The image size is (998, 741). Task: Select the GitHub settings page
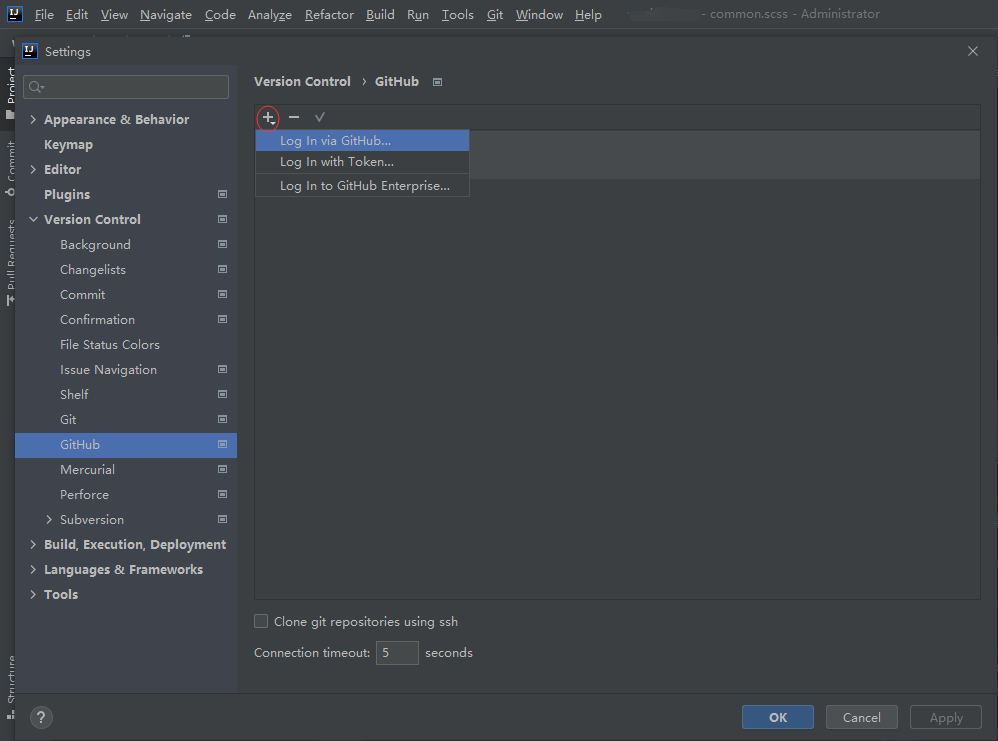click(x=126, y=444)
